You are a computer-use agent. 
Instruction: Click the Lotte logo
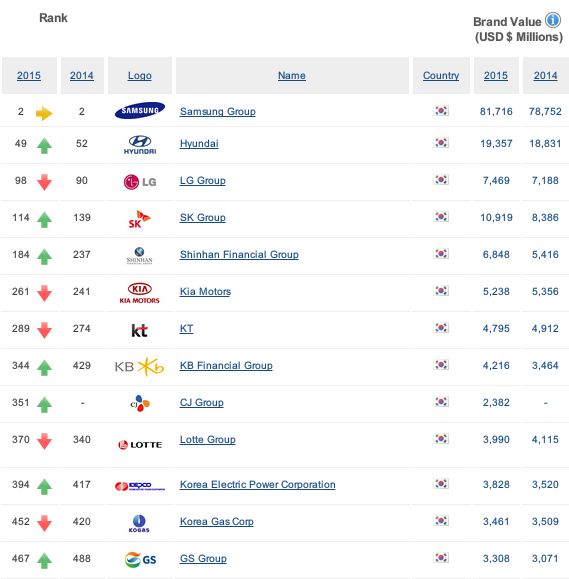140,445
